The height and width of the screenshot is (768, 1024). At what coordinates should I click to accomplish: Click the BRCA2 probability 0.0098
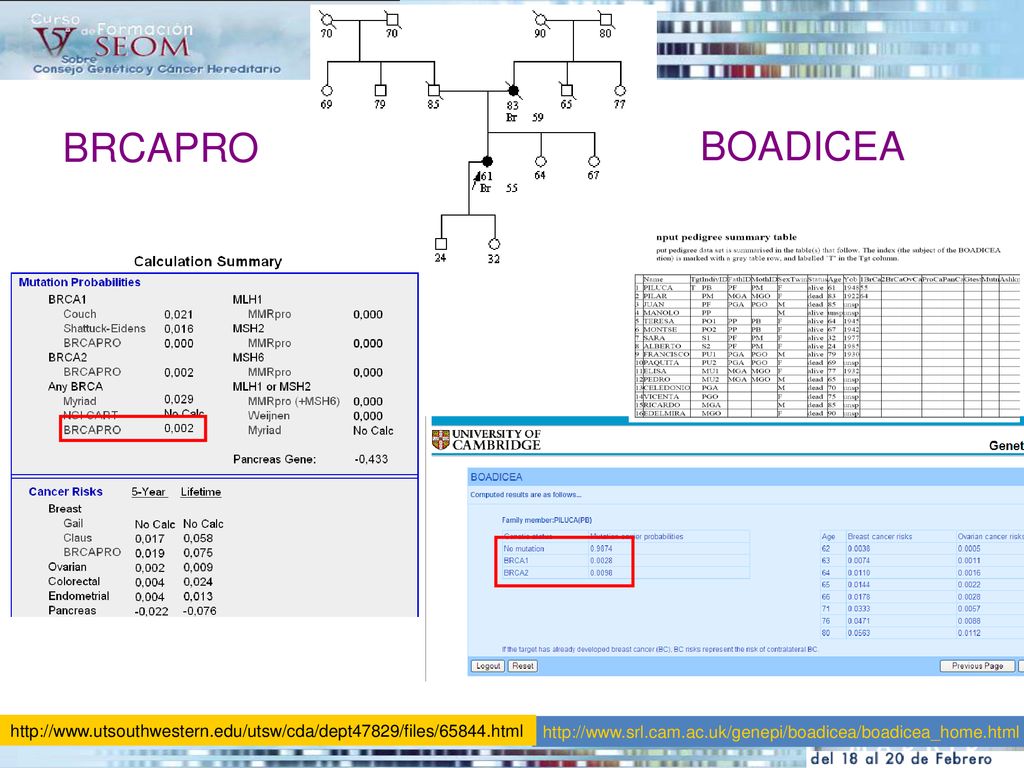click(601, 573)
